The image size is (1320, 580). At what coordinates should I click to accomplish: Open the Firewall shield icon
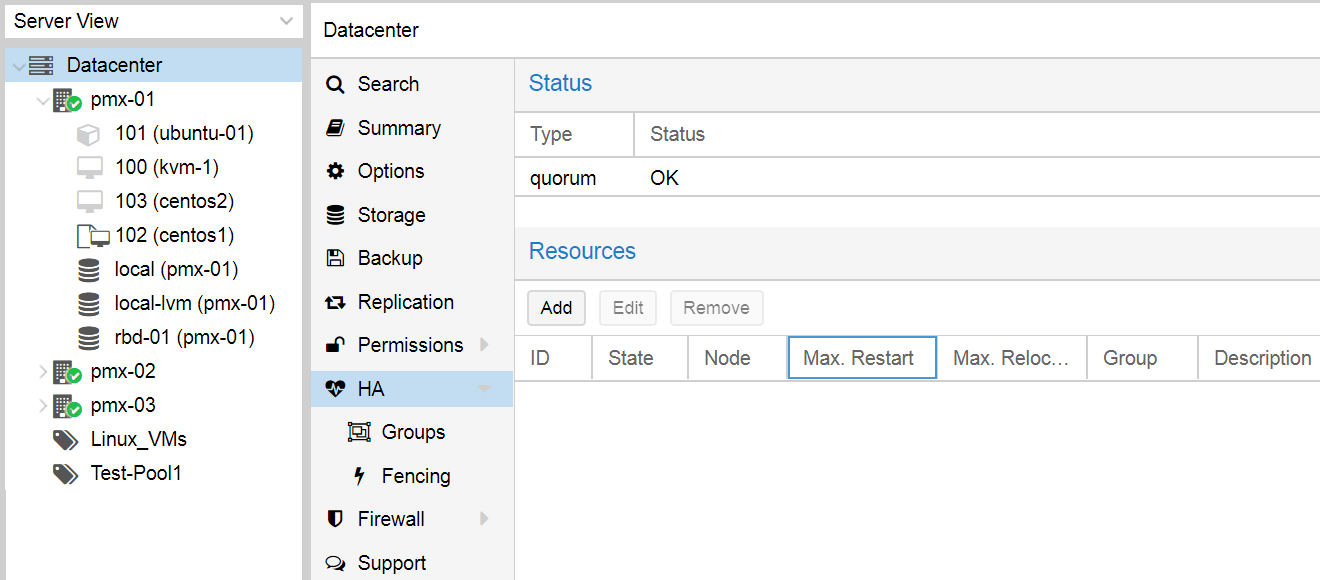336,519
